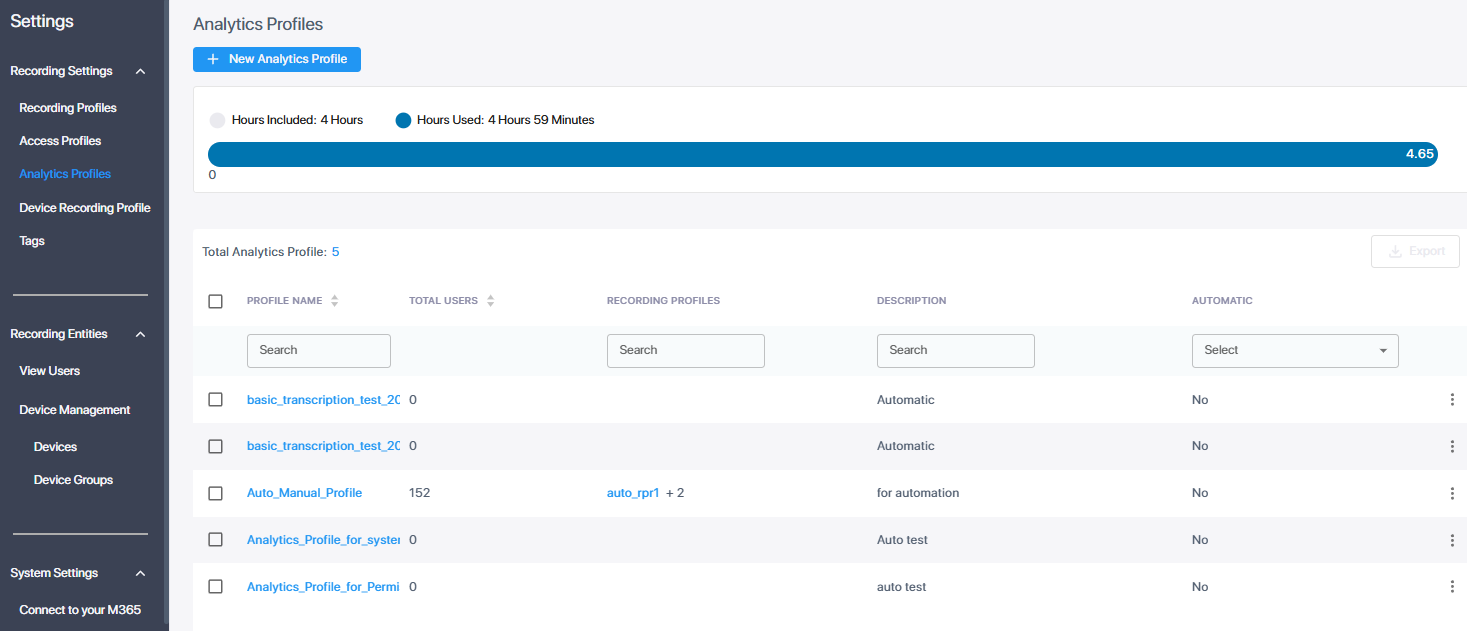The width and height of the screenshot is (1467, 631).
Task: Go to Recording Profiles in sidebar
Action: click(x=68, y=108)
